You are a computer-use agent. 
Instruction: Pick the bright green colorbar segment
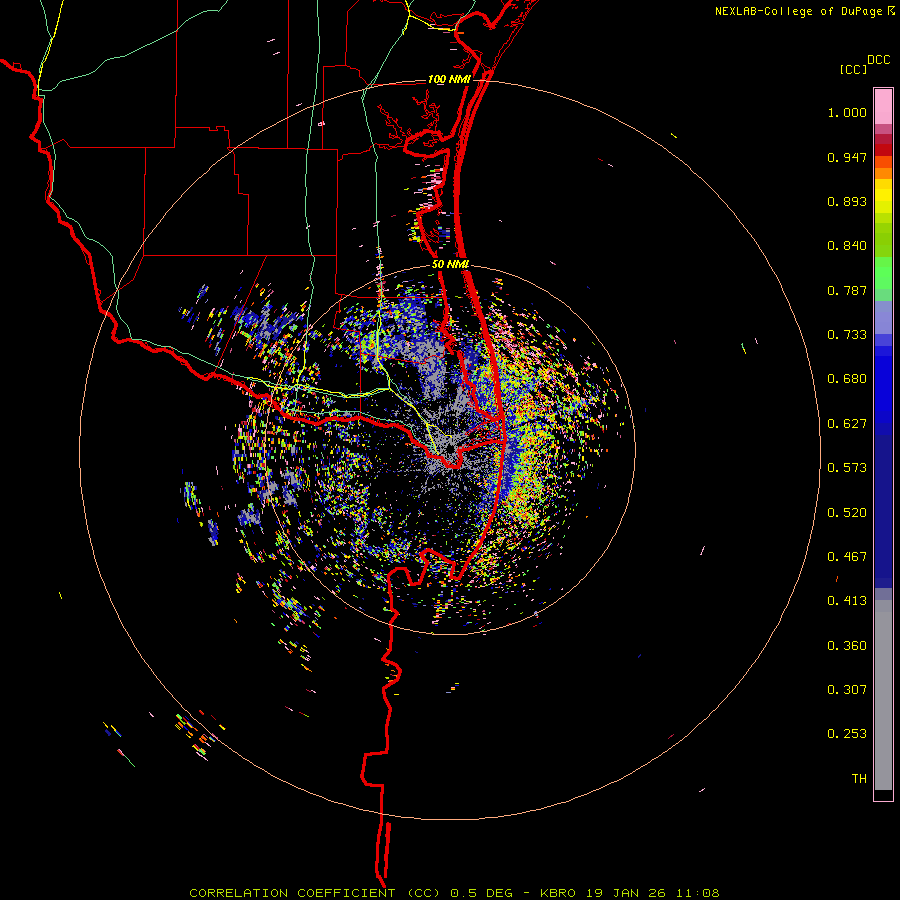coord(883,273)
